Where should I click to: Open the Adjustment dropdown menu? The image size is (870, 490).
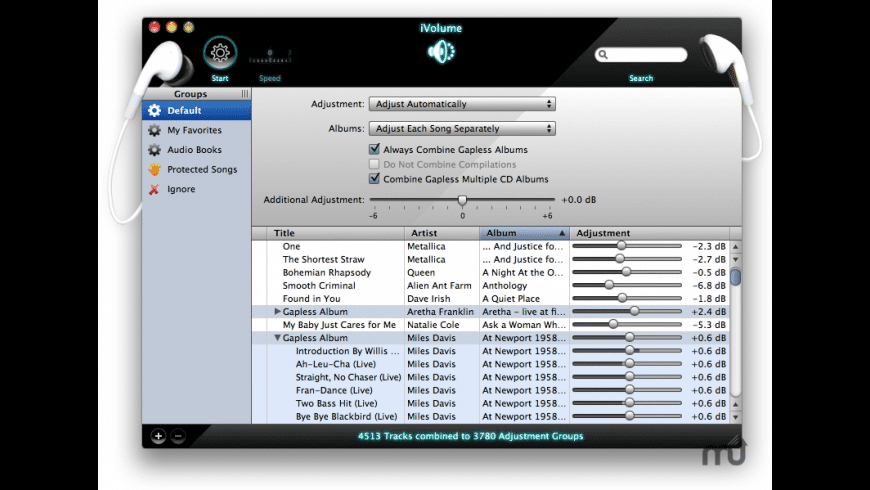(x=462, y=104)
